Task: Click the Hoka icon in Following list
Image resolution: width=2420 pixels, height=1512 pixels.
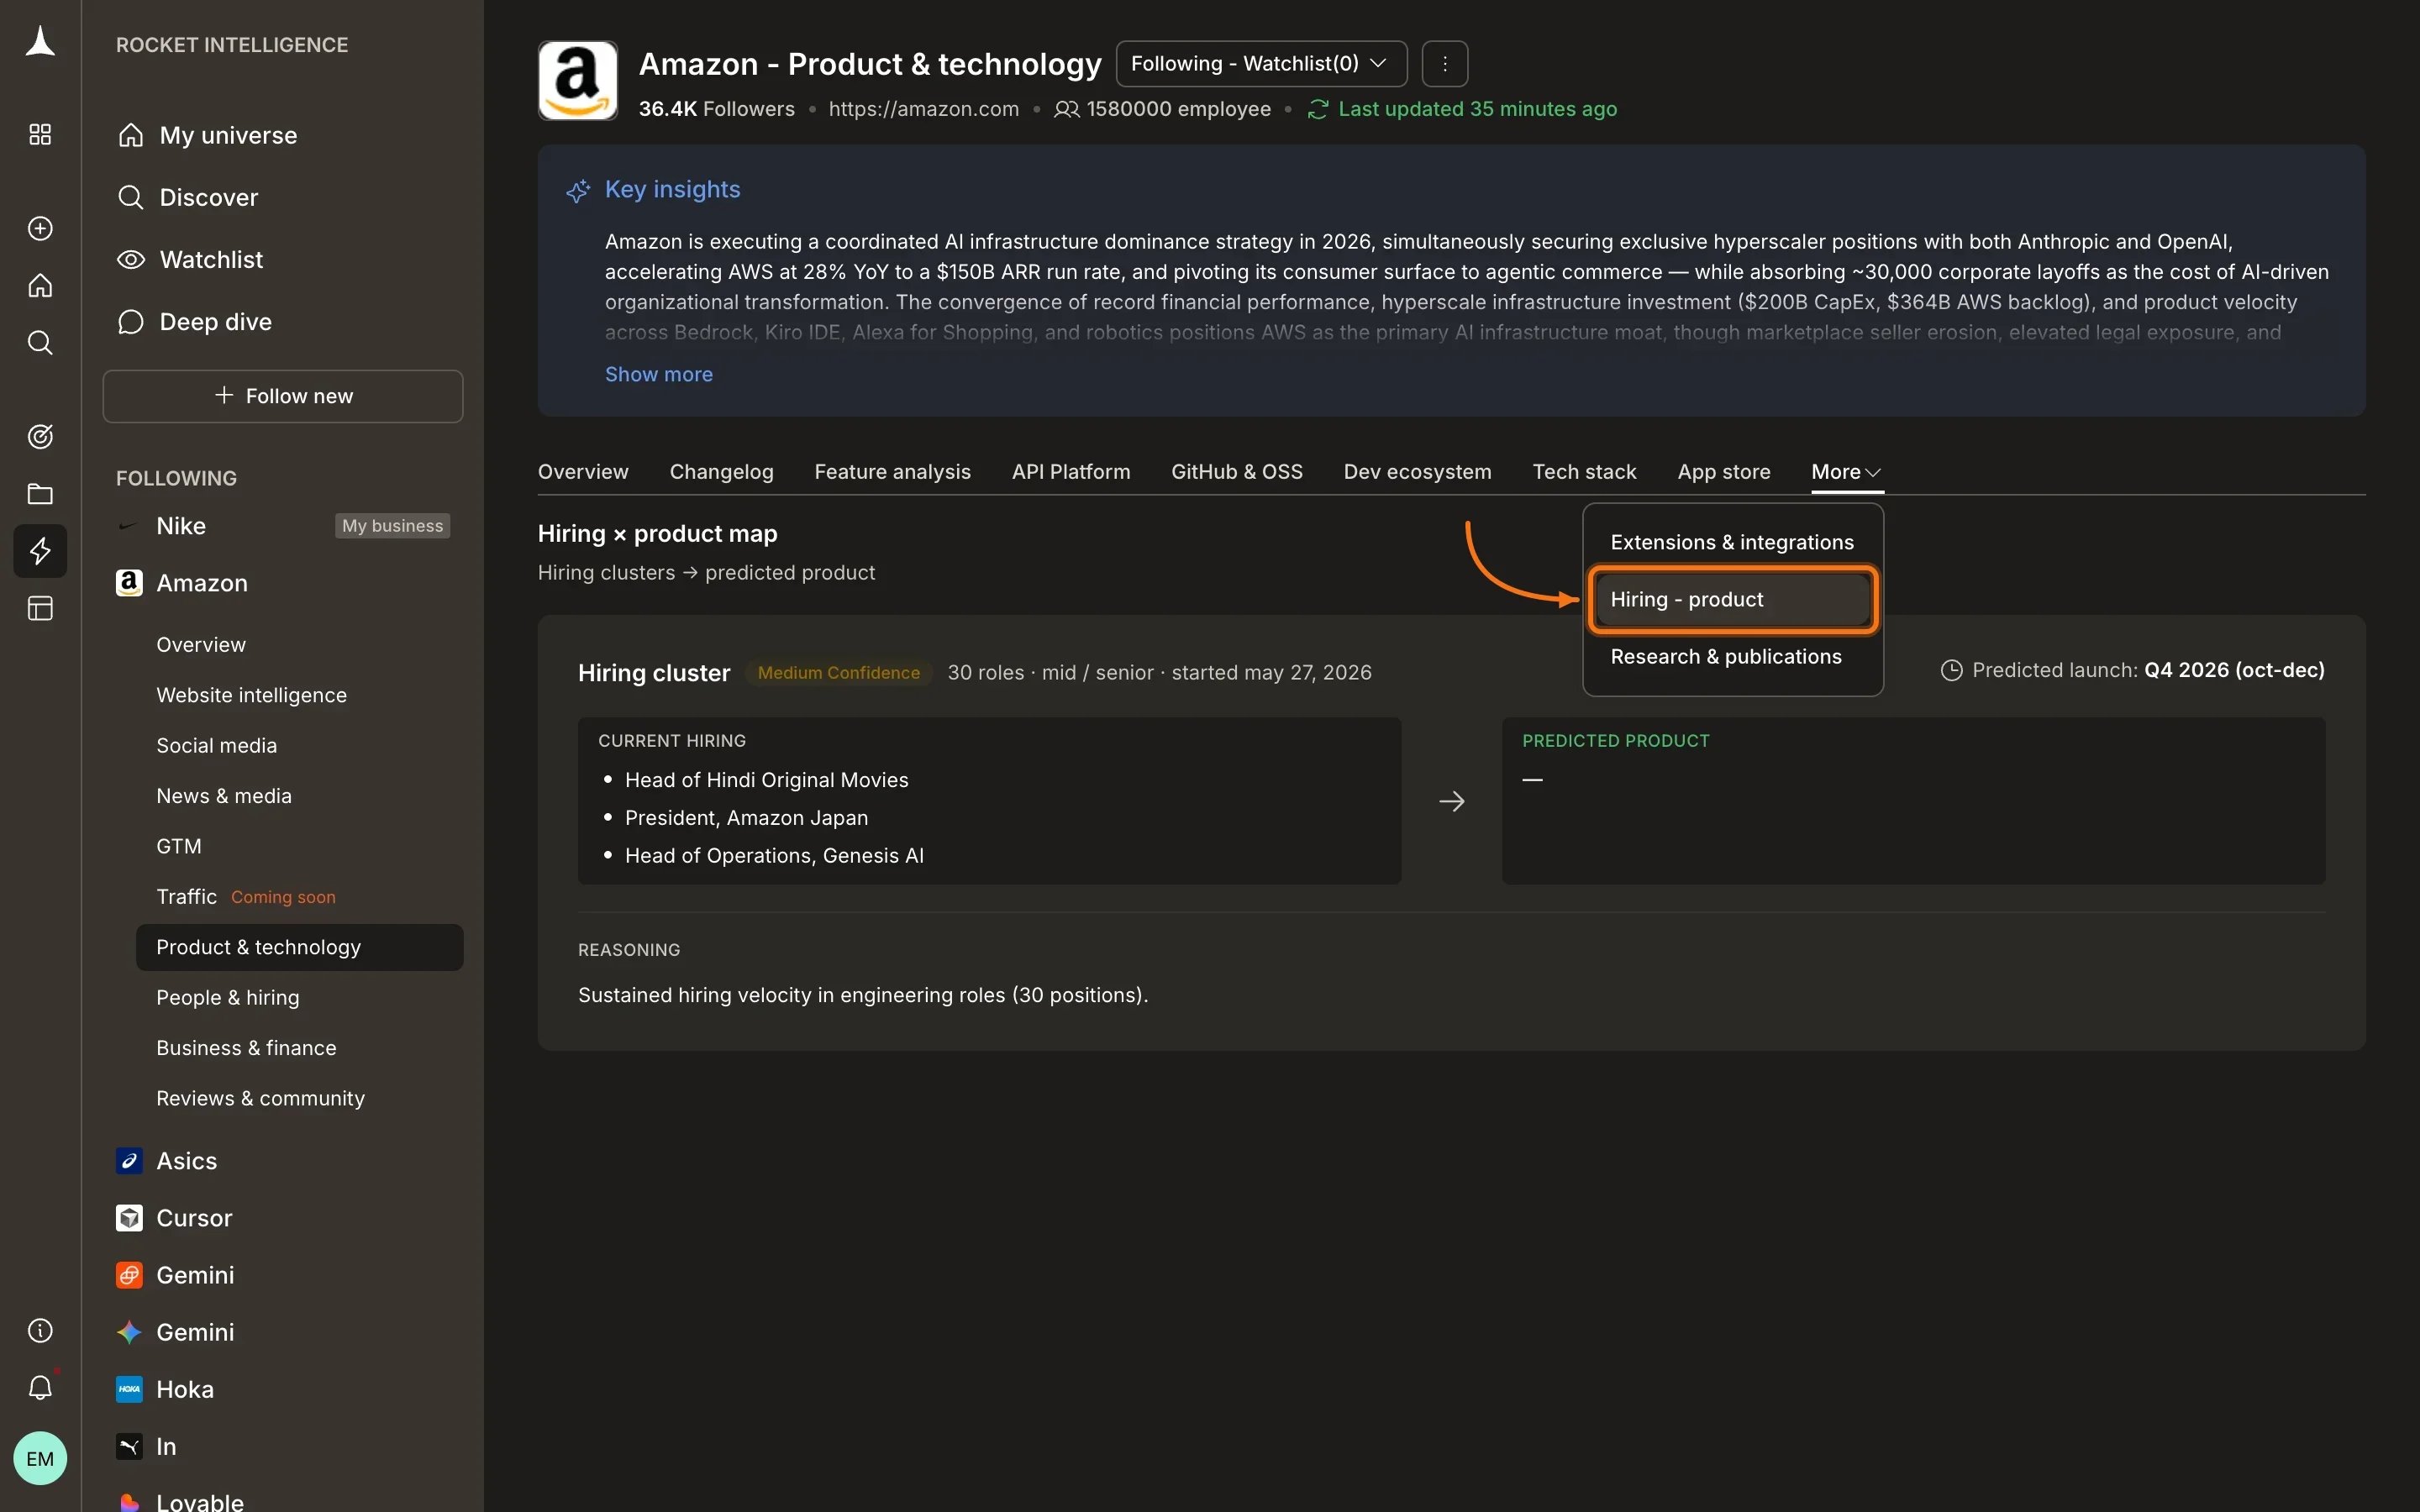Action: (129, 1390)
